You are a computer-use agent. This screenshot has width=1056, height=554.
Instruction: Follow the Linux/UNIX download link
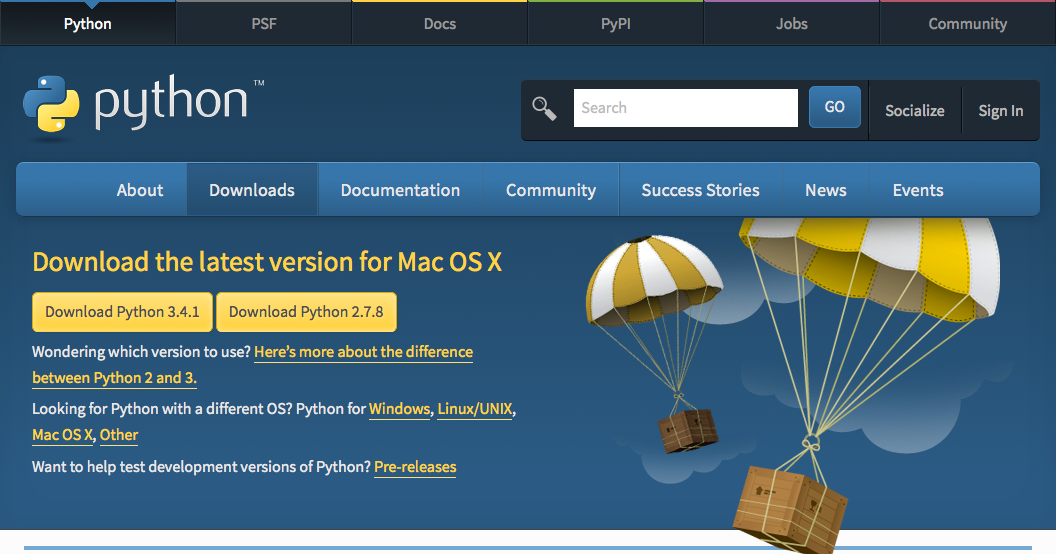tap(475, 409)
